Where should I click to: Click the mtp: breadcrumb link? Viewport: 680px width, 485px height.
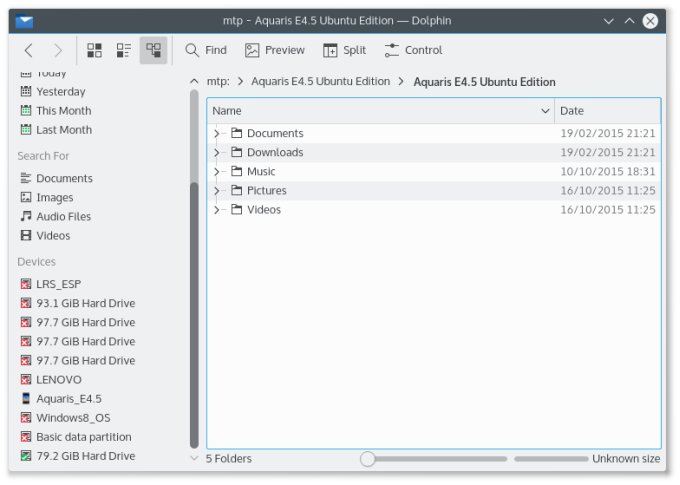[218, 82]
